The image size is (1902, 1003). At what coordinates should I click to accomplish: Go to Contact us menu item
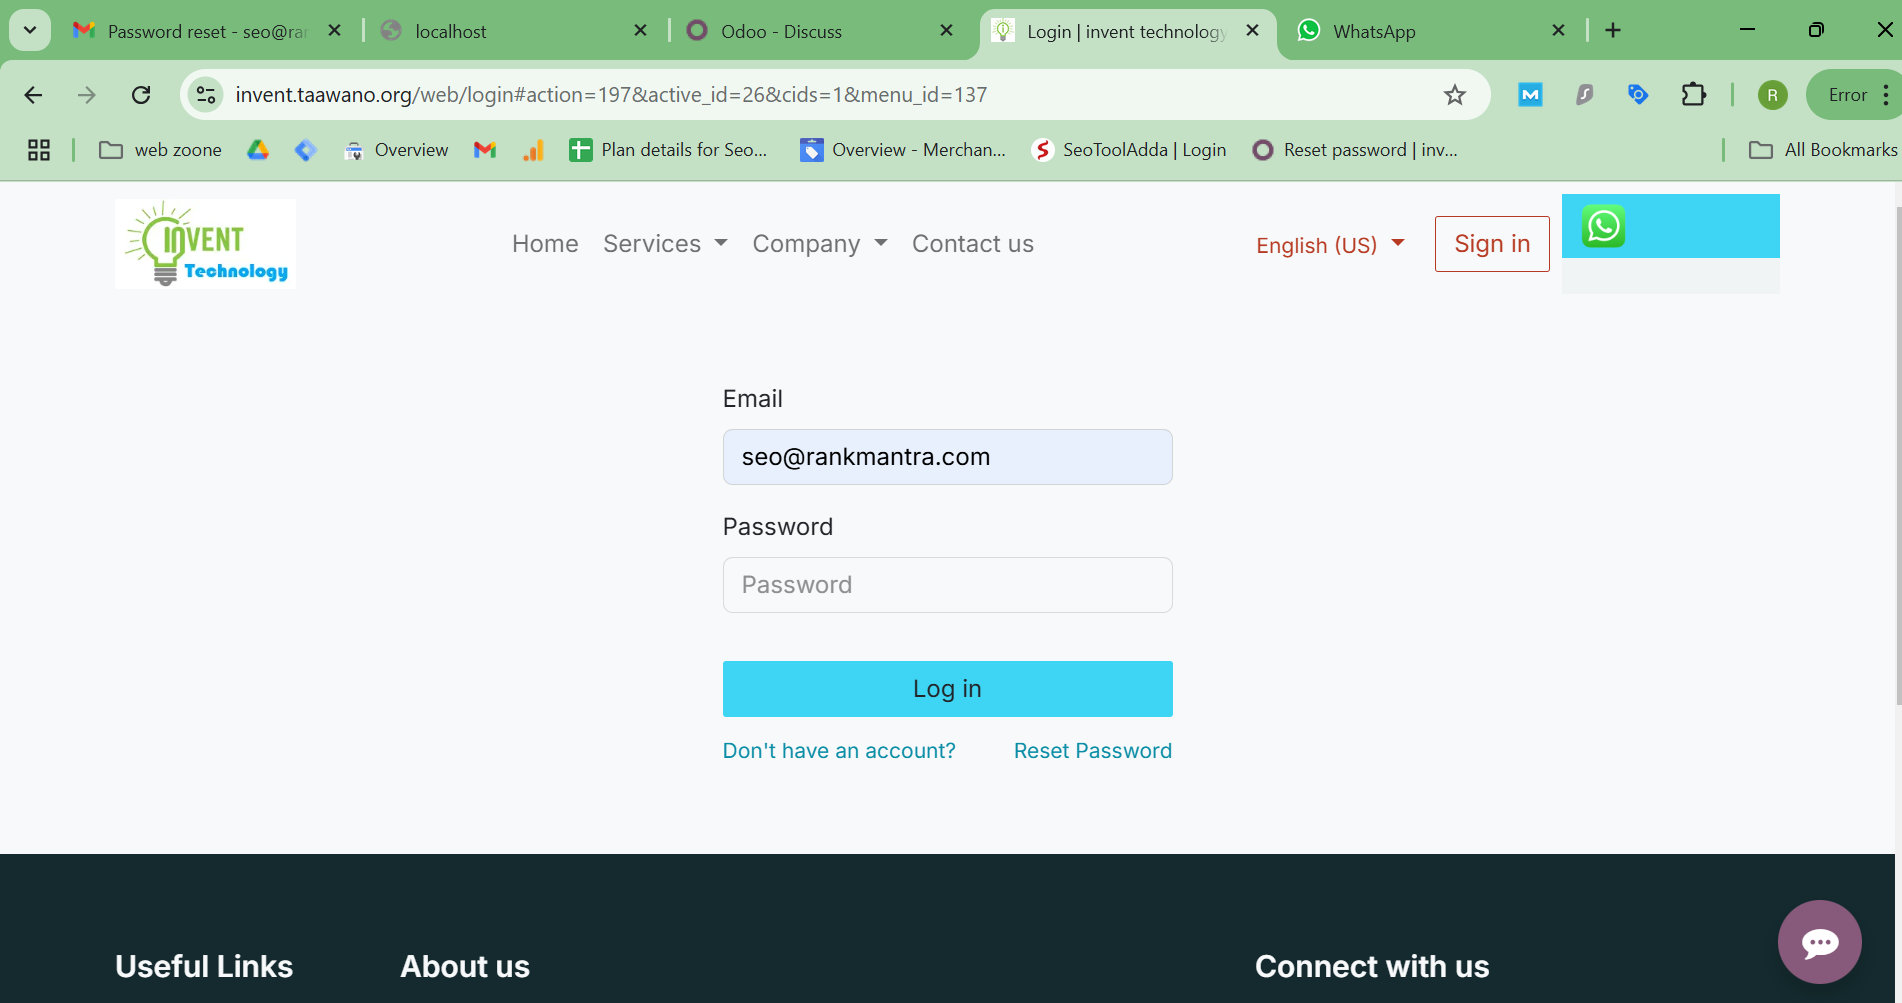[972, 244]
